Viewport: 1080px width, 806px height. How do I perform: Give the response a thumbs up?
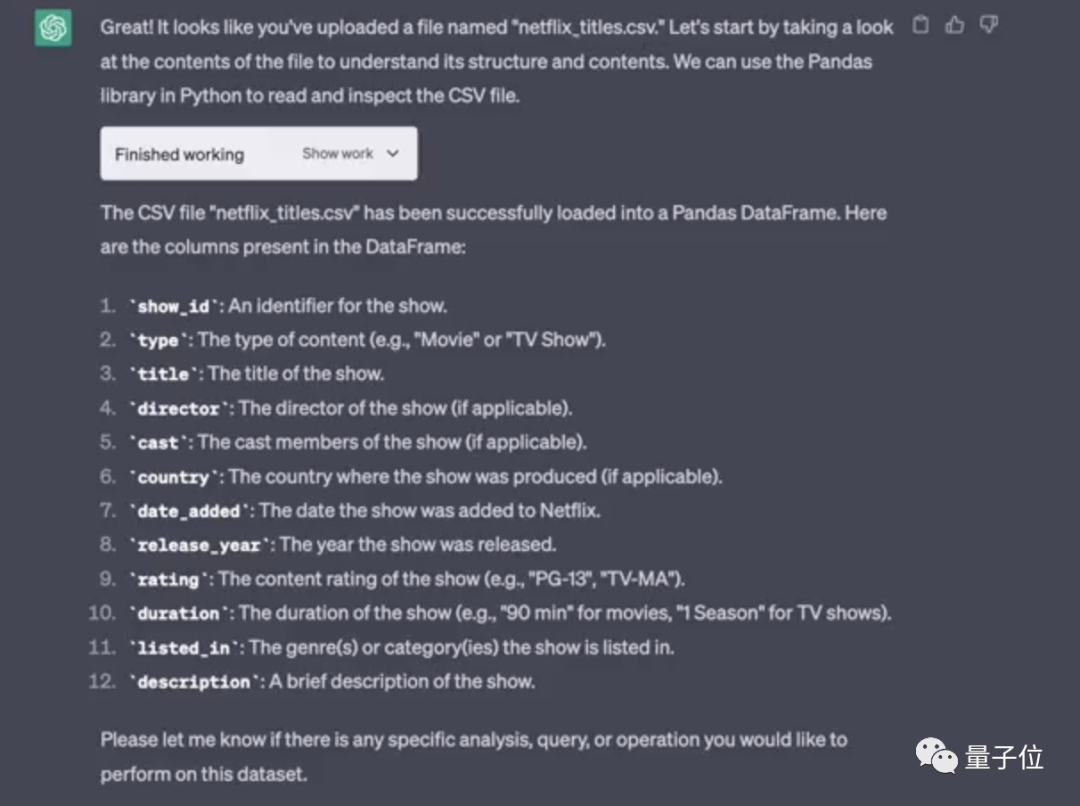pyautogui.click(x=955, y=25)
